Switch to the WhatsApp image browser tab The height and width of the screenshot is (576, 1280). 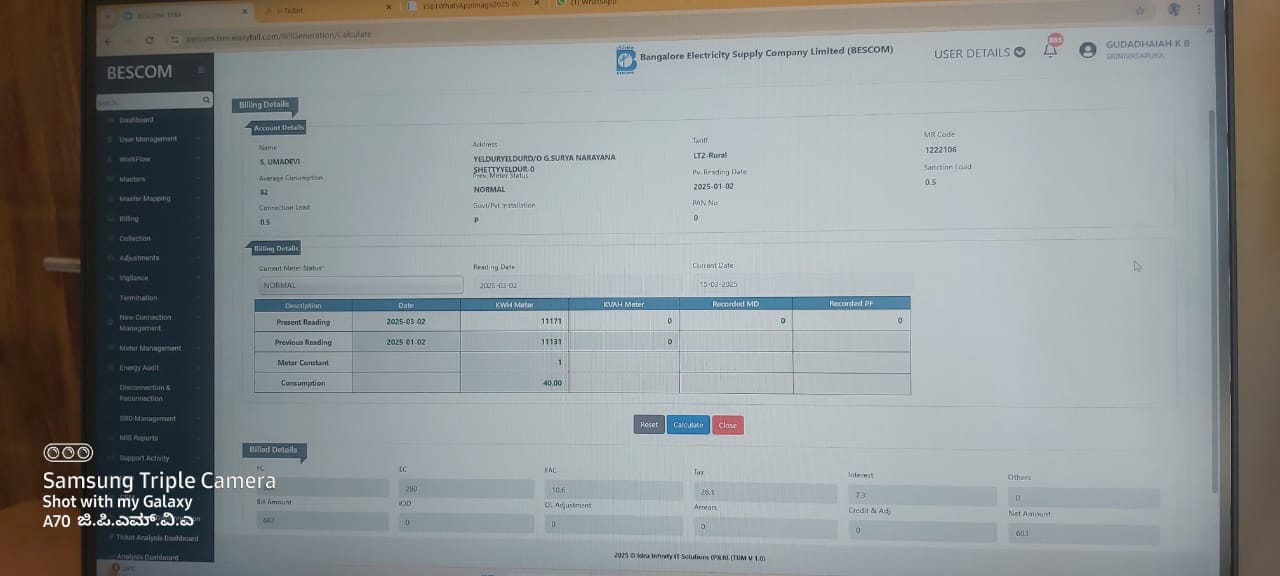click(x=470, y=5)
